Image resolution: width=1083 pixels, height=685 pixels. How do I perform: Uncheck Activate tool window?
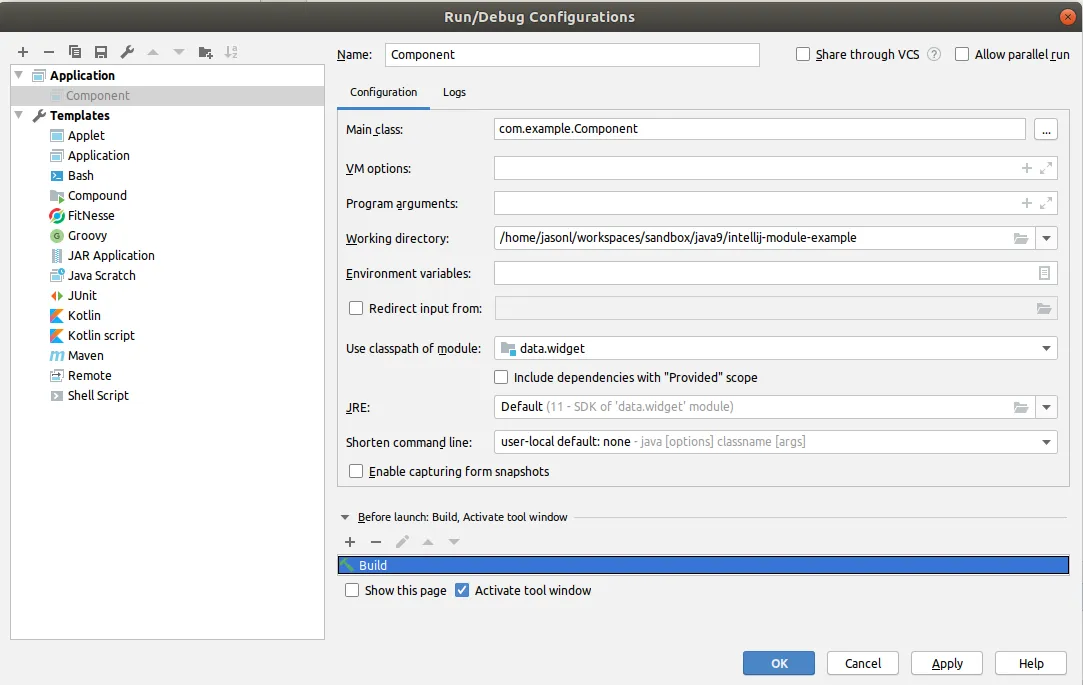[x=462, y=591]
